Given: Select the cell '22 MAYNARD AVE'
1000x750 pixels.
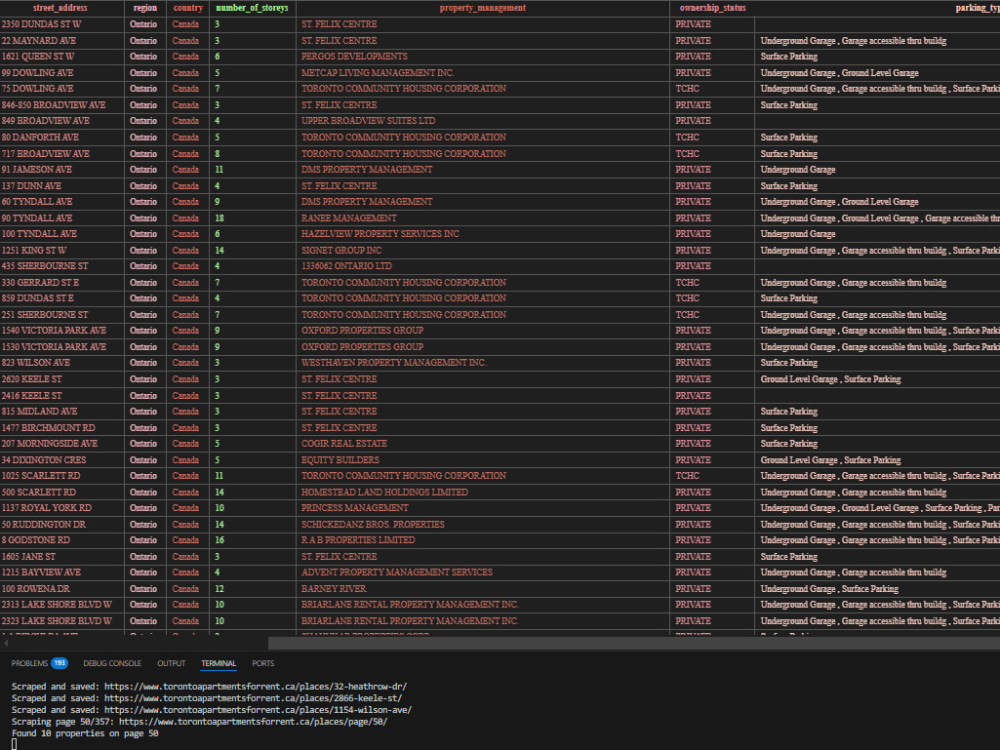Looking at the screenshot, I should (62, 41).
